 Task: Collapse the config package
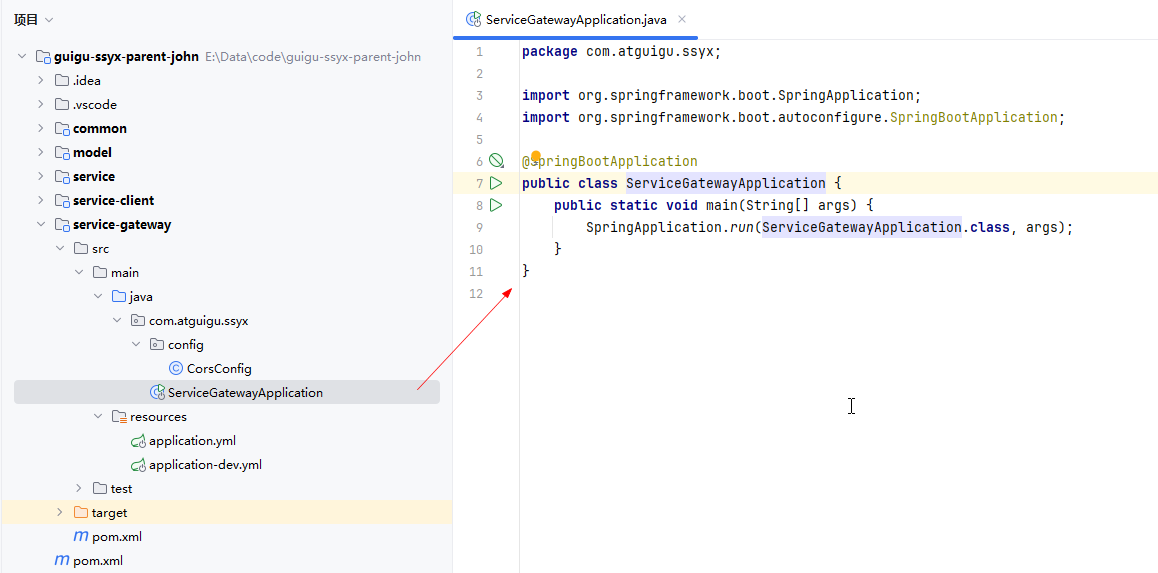[136, 345]
